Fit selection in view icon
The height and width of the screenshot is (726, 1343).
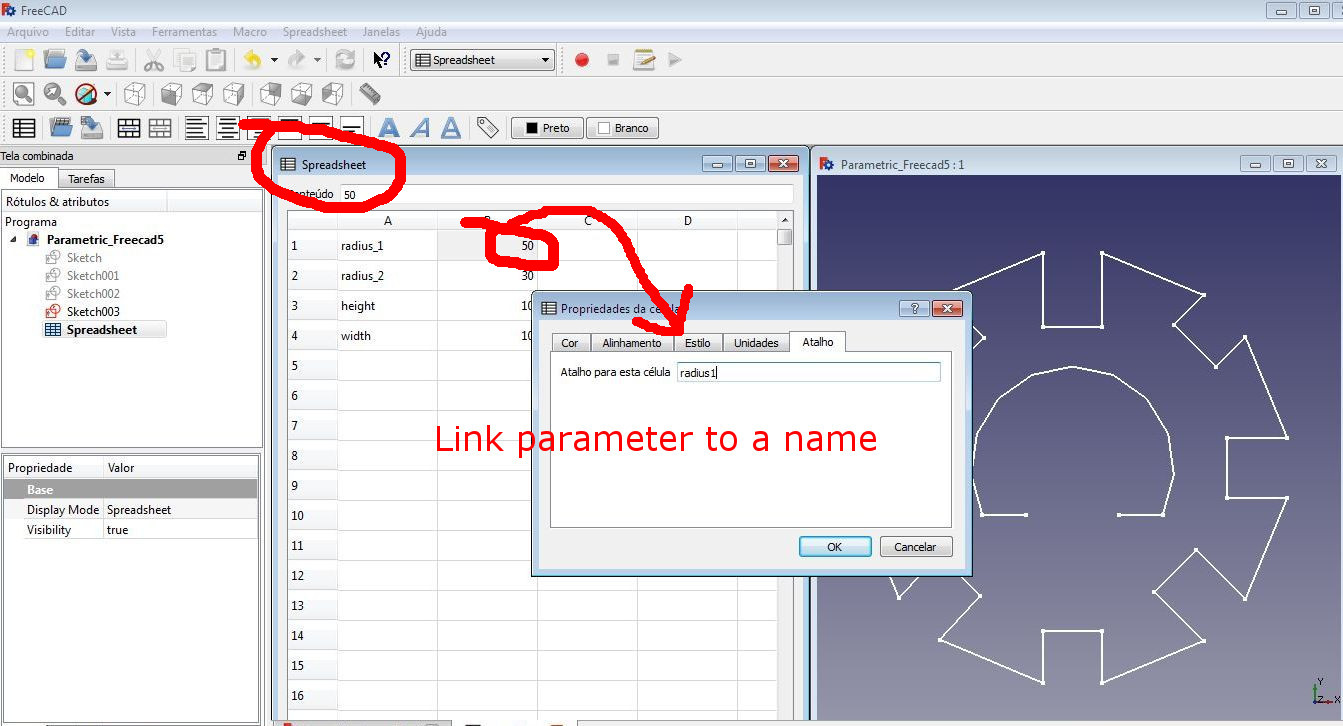[x=54, y=94]
